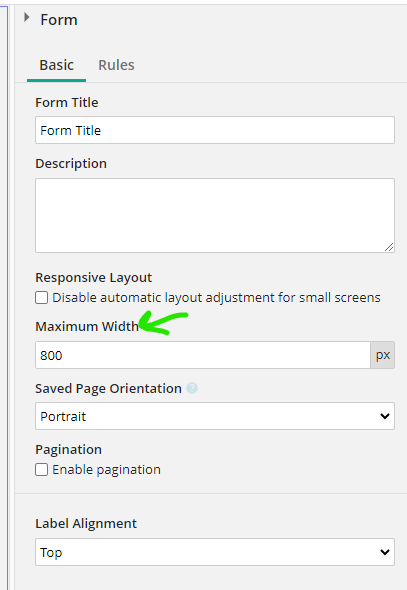Click the Saved Page Orientation label text

point(108,388)
